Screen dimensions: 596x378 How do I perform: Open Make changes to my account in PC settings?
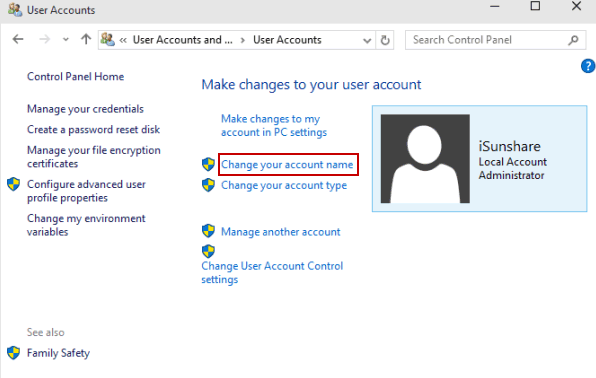pos(274,125)
